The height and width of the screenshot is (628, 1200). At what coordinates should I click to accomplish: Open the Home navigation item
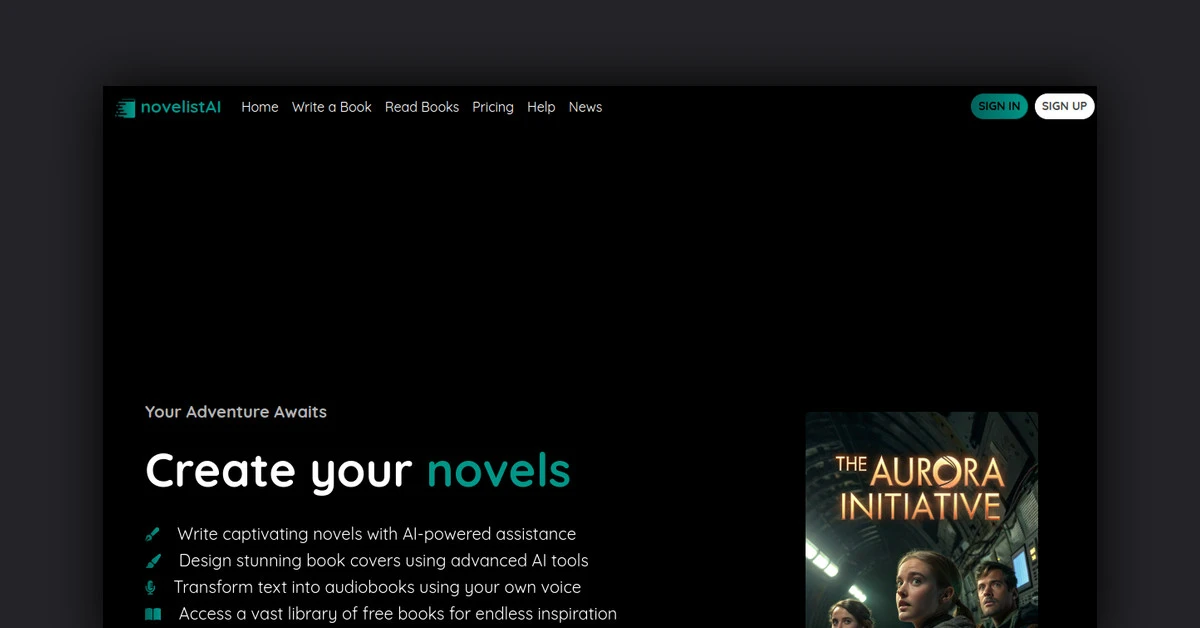[259, 107]
